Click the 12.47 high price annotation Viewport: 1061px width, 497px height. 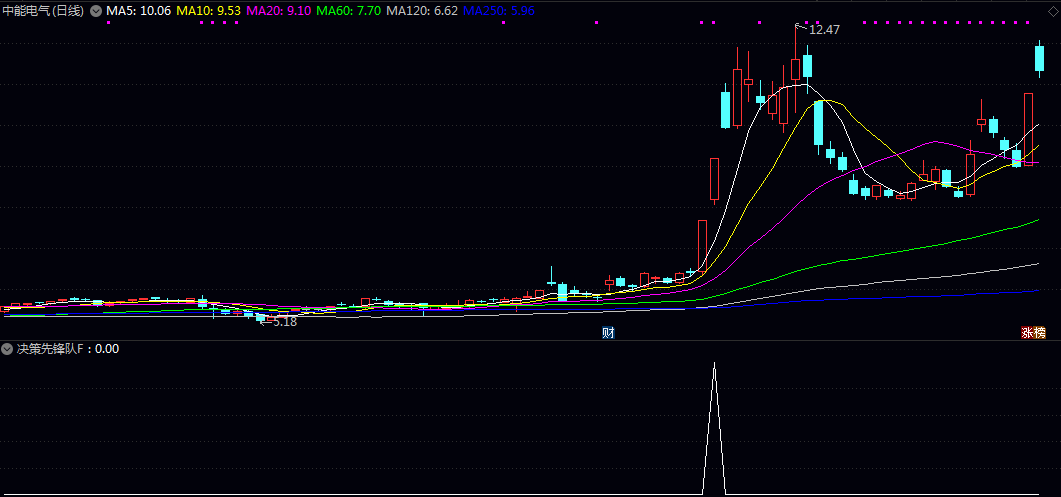823,30
